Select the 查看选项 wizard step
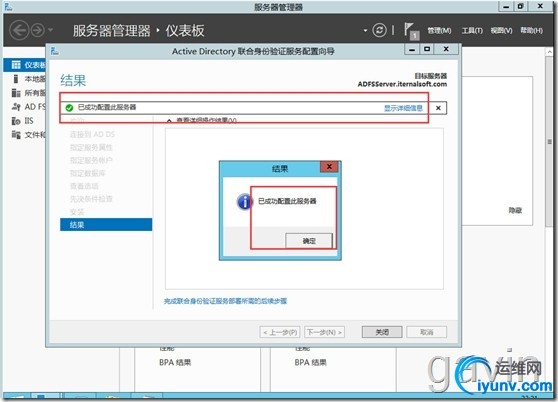The width and height of the screenshot is (558, 402). [x=84, y=186]
